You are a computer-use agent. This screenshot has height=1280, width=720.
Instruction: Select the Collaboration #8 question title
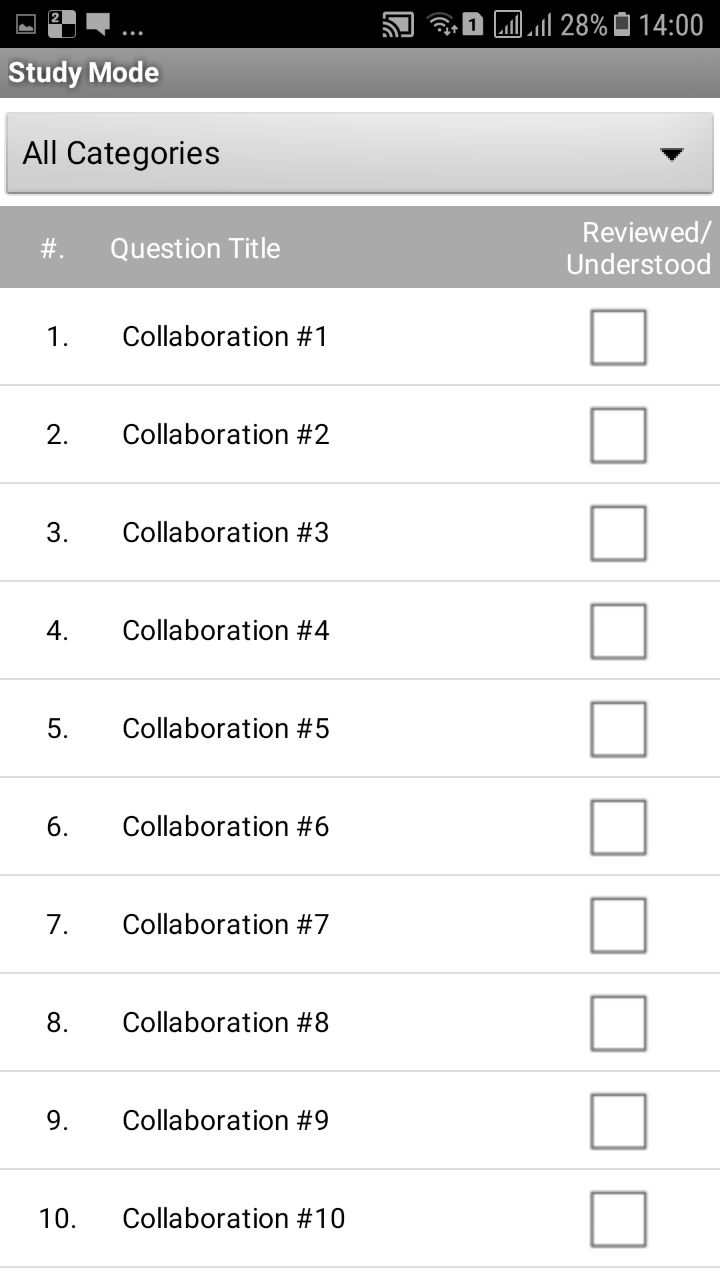225,1023
